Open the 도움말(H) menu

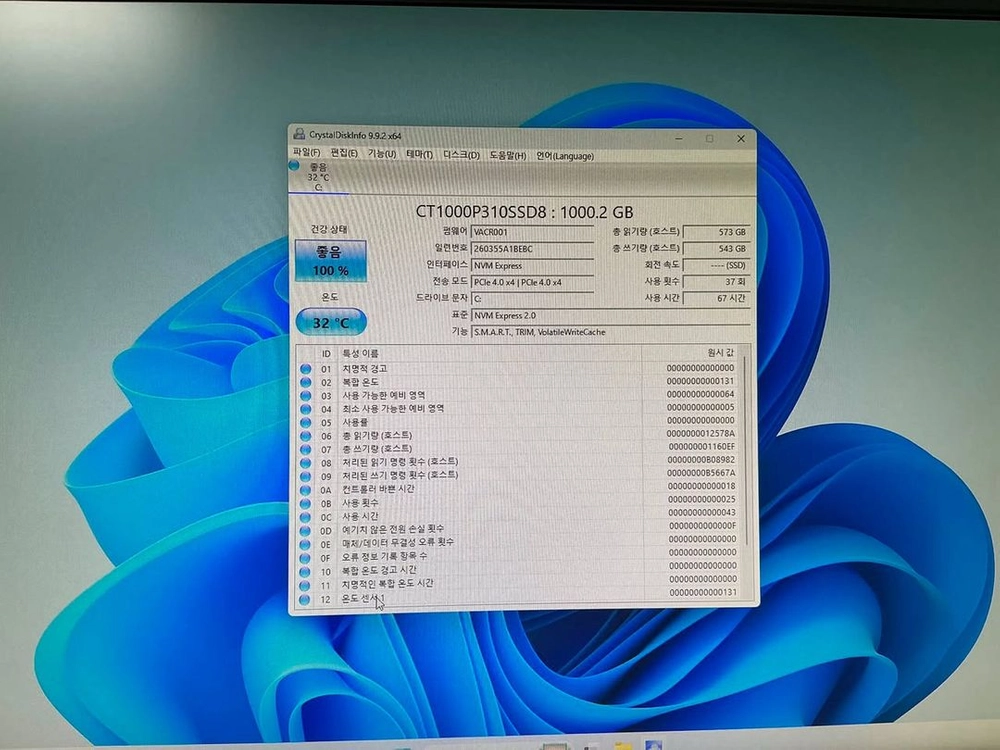pos(508,155)
